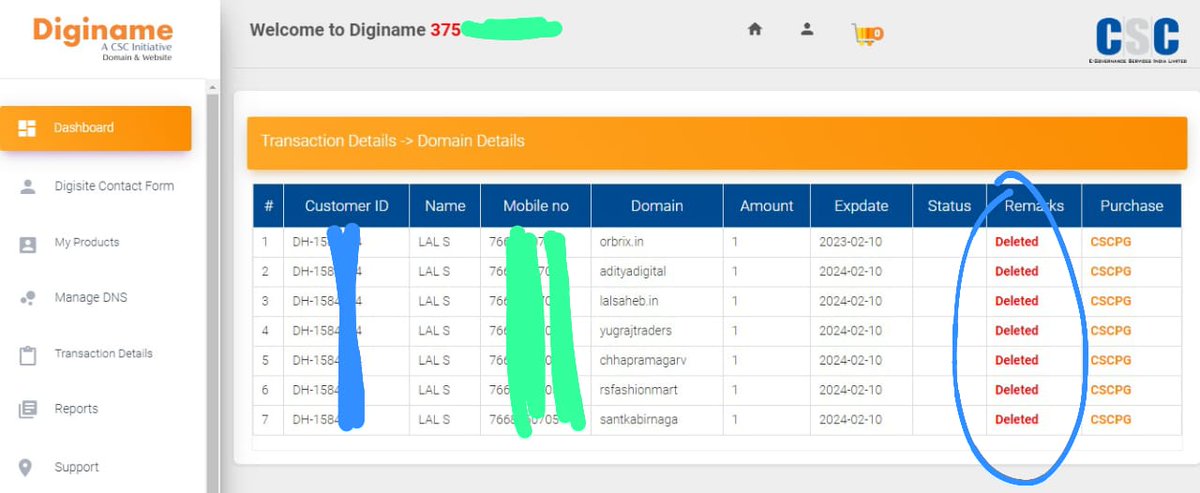Click CSCPG link for chhapramagarv row
Viewport: 1200px width, 493px height.
[1111, 360]
